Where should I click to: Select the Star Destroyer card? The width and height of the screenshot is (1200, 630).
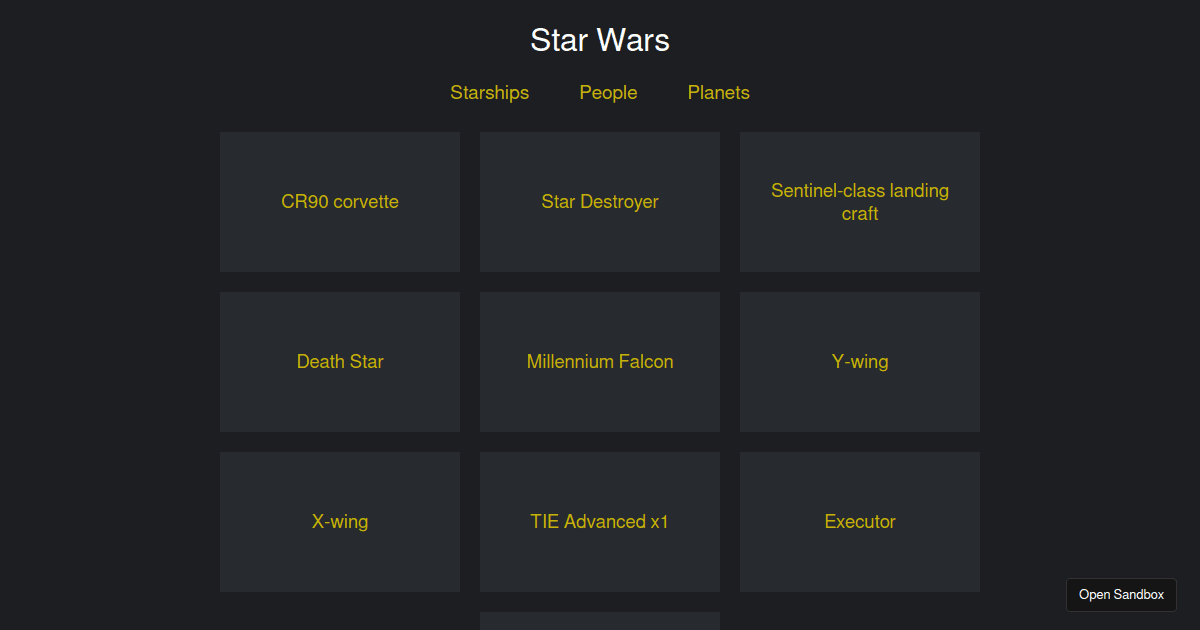pyautogui.click(x=599, y=202)
